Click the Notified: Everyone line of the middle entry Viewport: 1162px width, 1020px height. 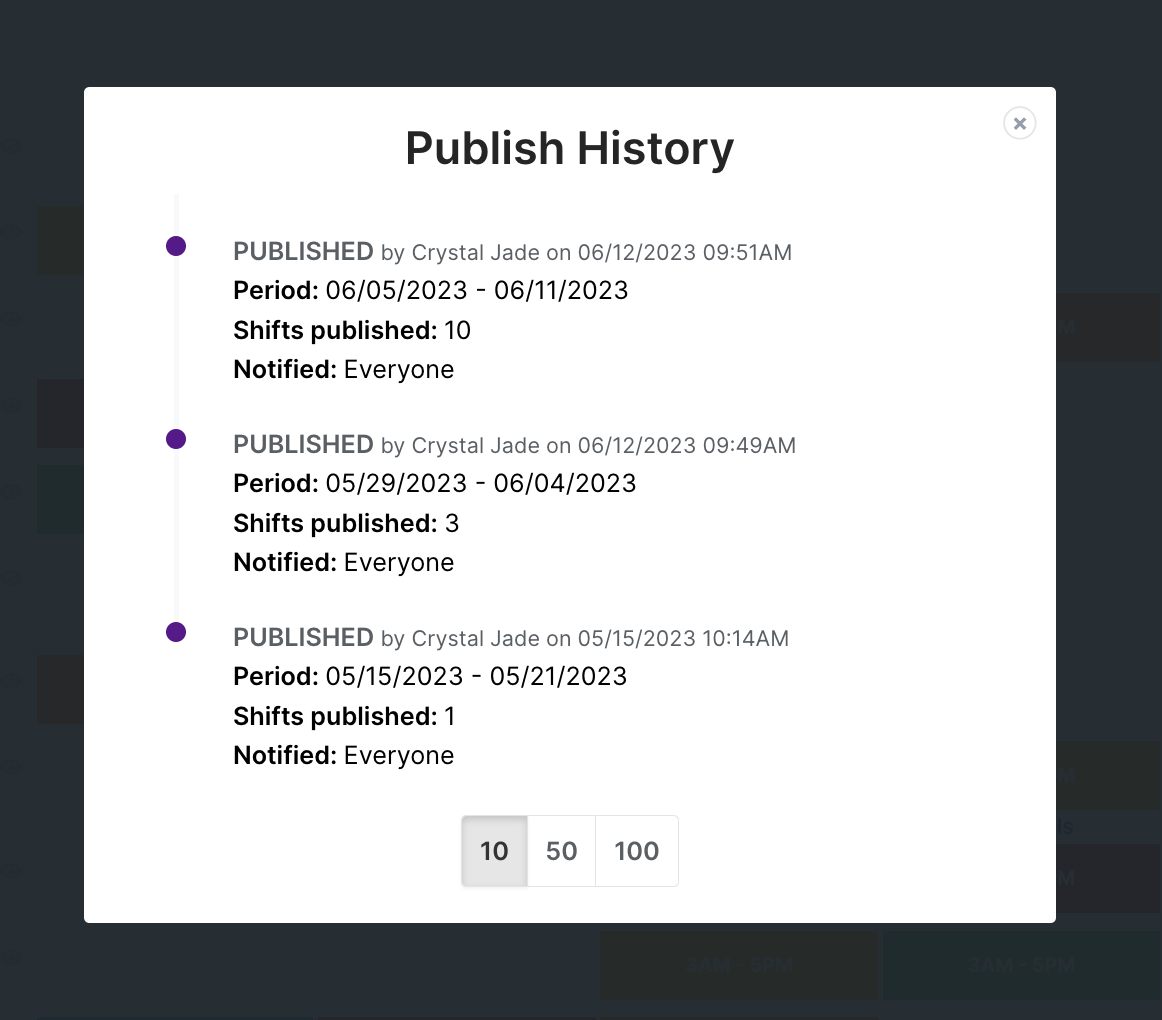[343, 562]
